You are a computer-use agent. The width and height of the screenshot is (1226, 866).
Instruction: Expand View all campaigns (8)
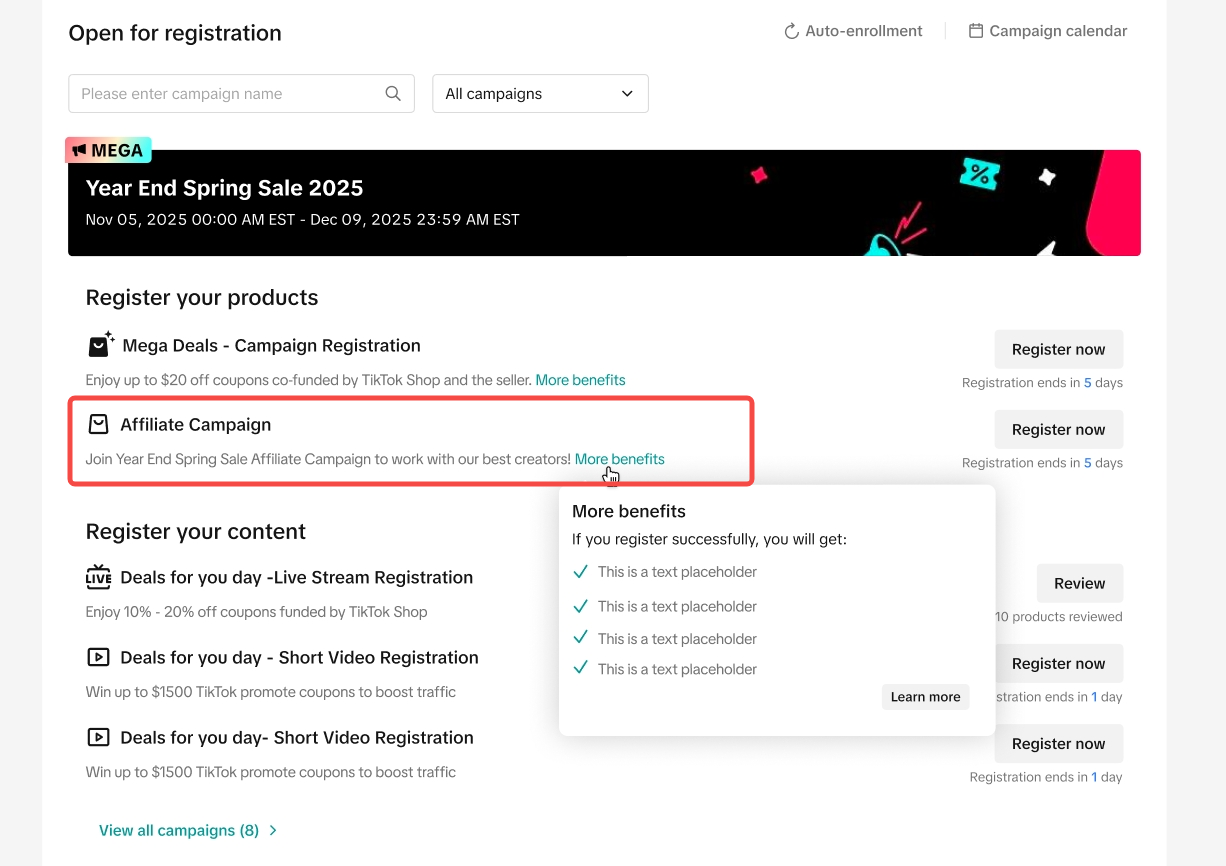coord(188,830)
